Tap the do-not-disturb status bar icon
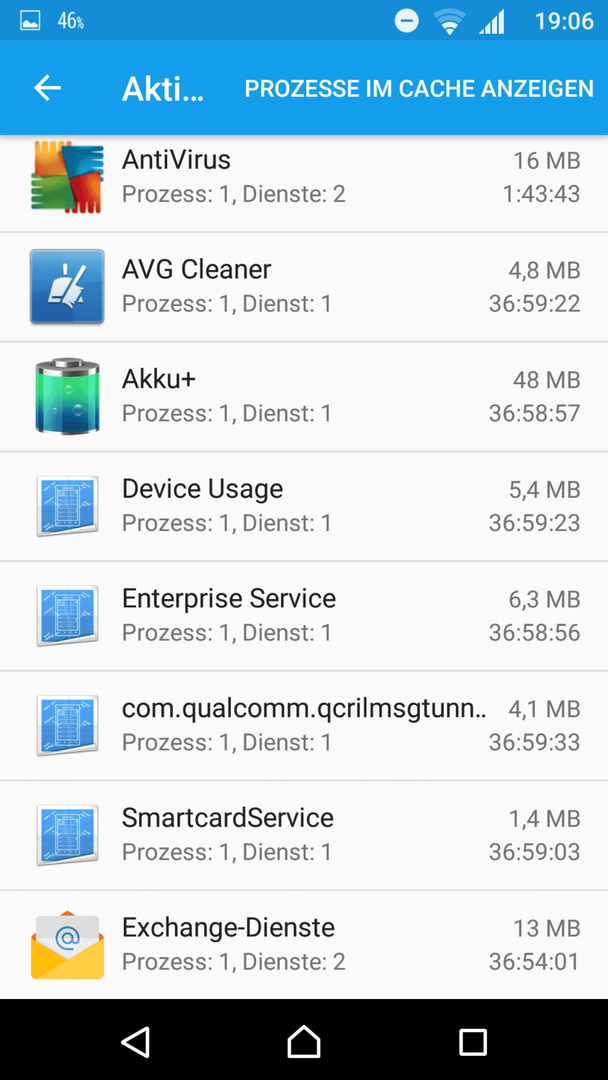The width and height of the screenshot is (608, 1080). pyautogui.click(x=406, y=21)
